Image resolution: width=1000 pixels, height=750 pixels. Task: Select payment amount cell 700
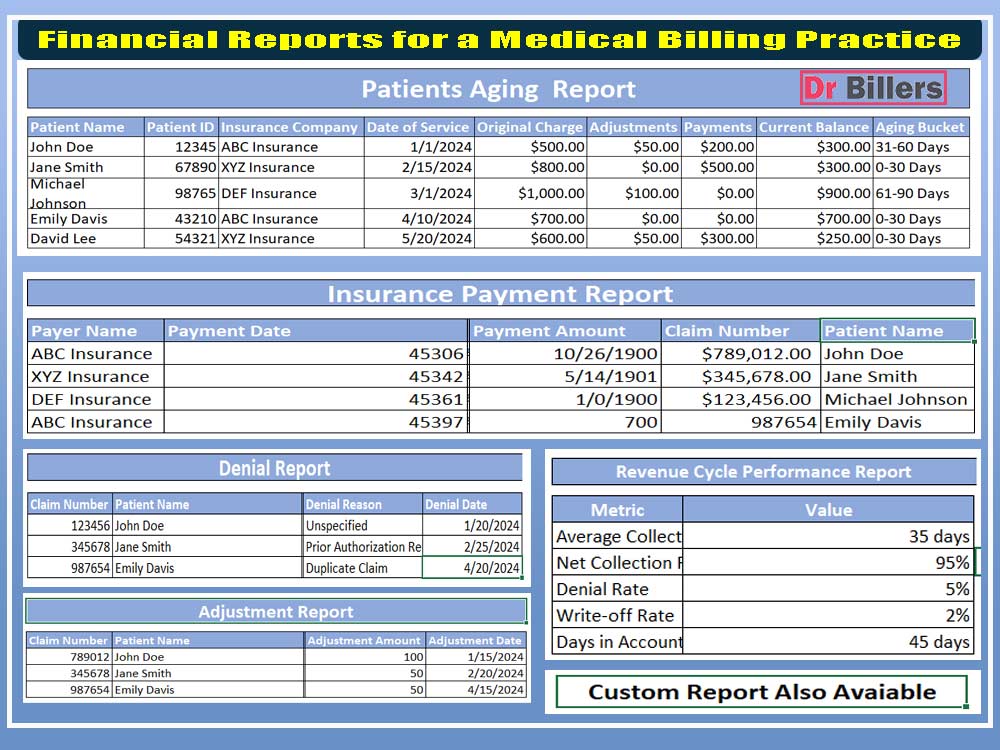[x=565, y=422]
